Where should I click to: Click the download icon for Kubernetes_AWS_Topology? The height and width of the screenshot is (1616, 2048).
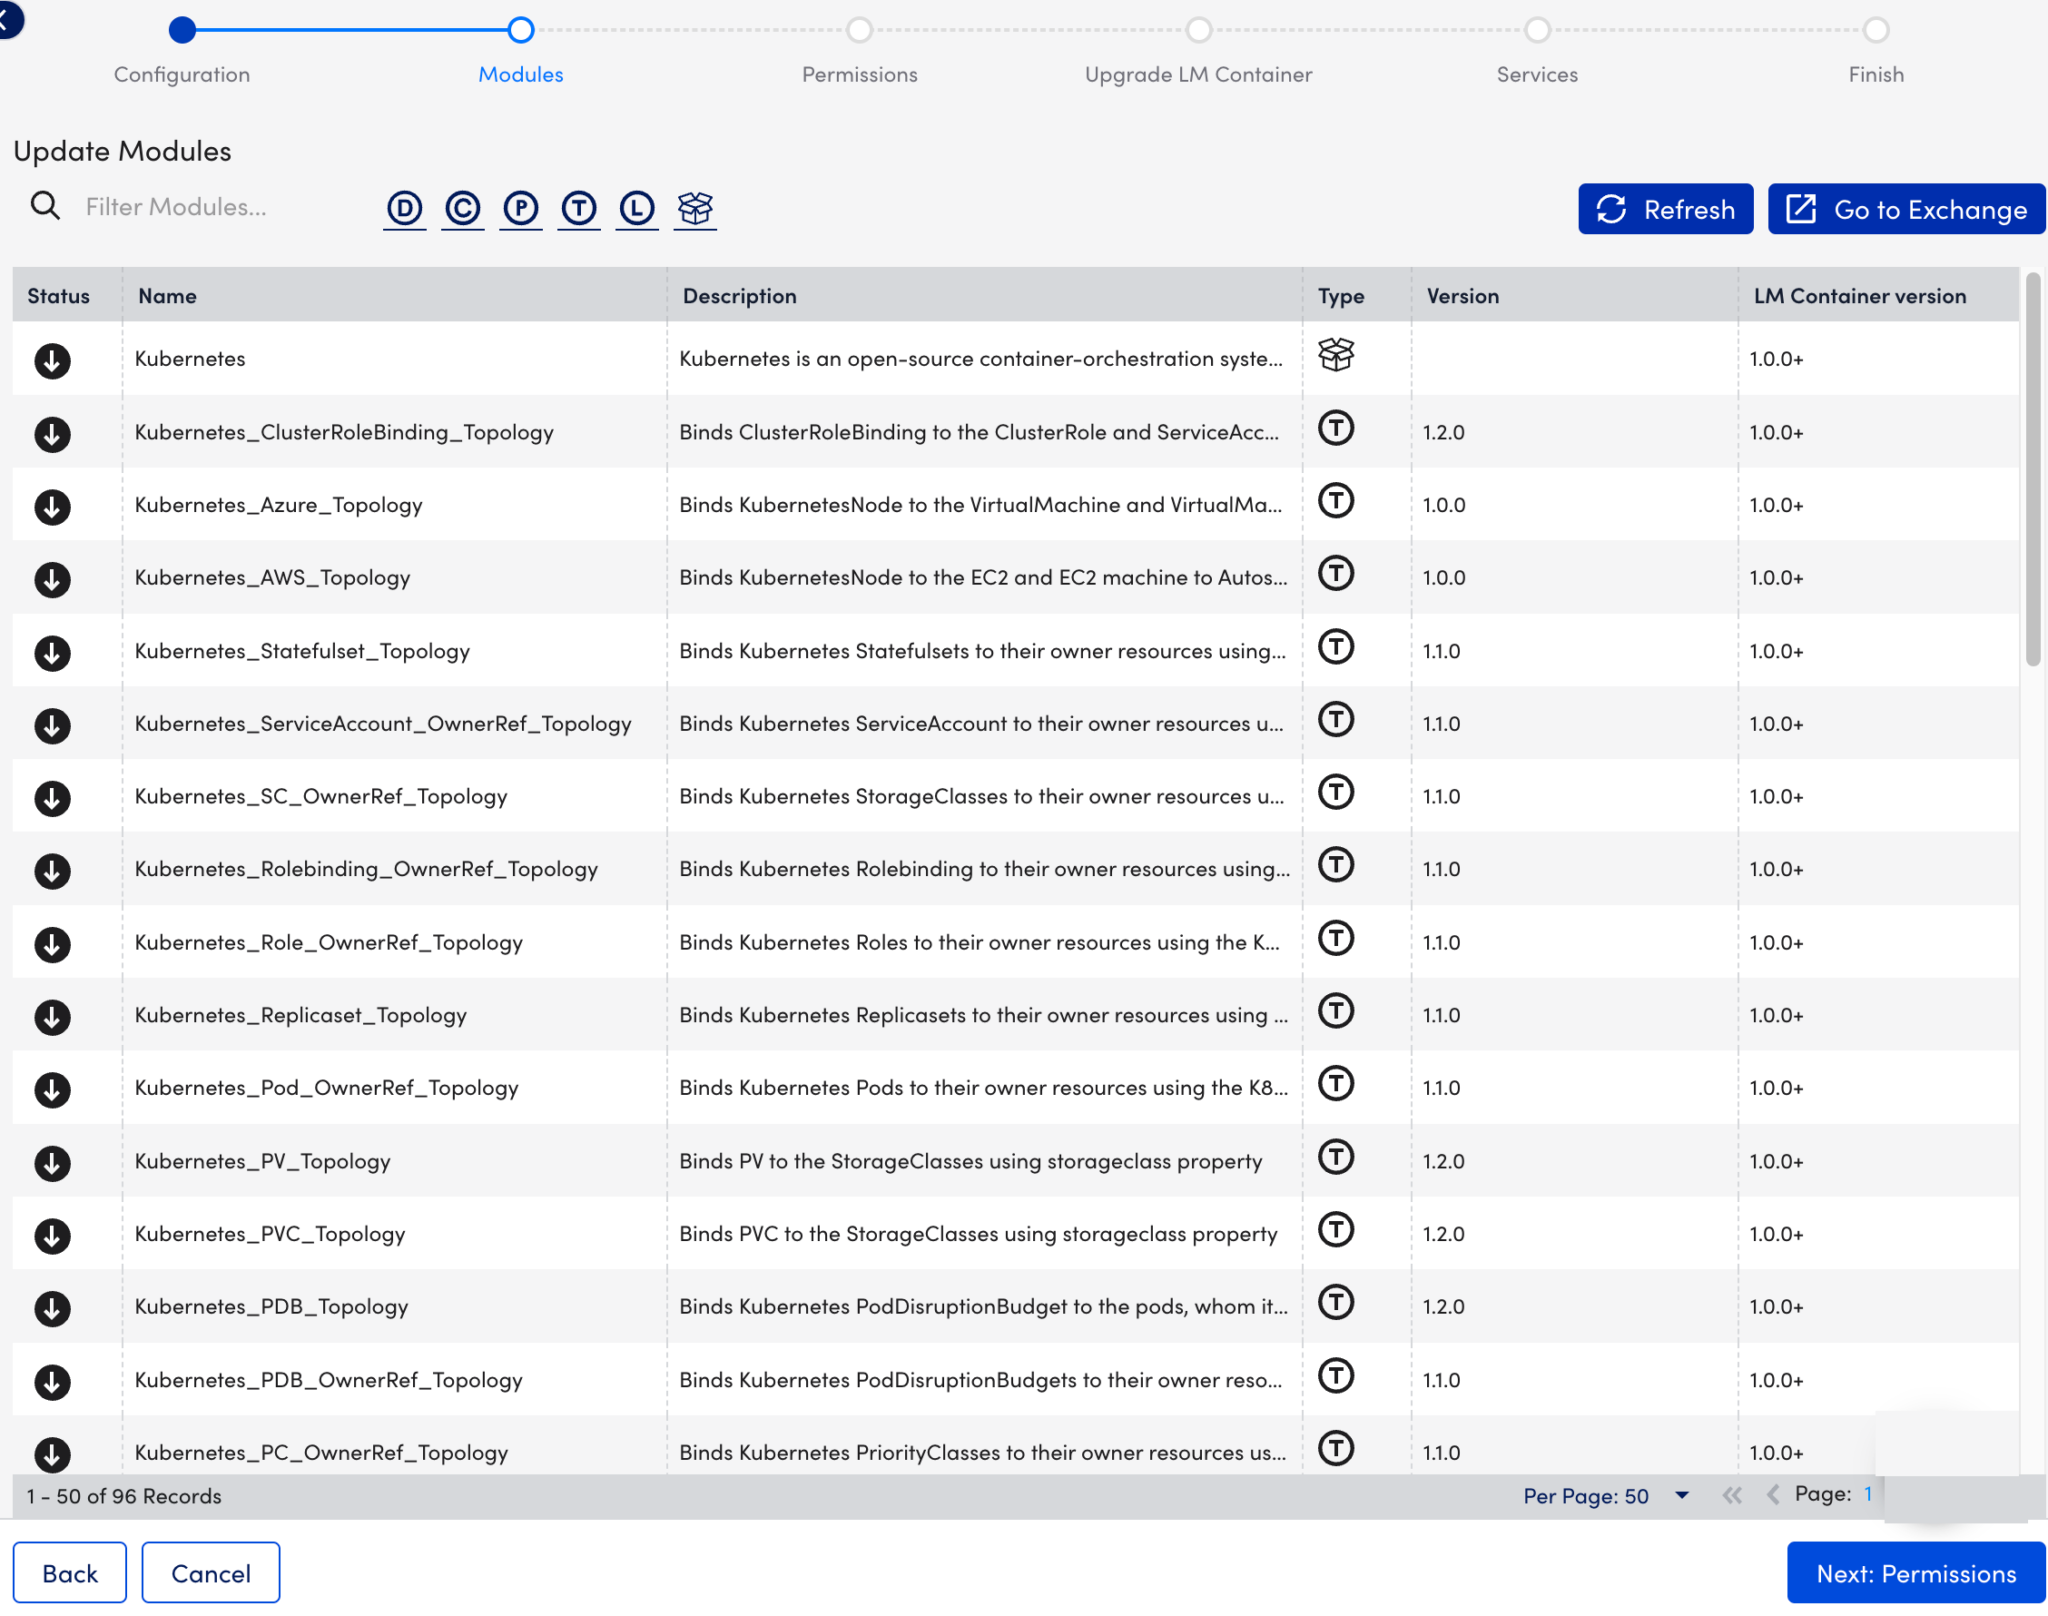(52, 579)
